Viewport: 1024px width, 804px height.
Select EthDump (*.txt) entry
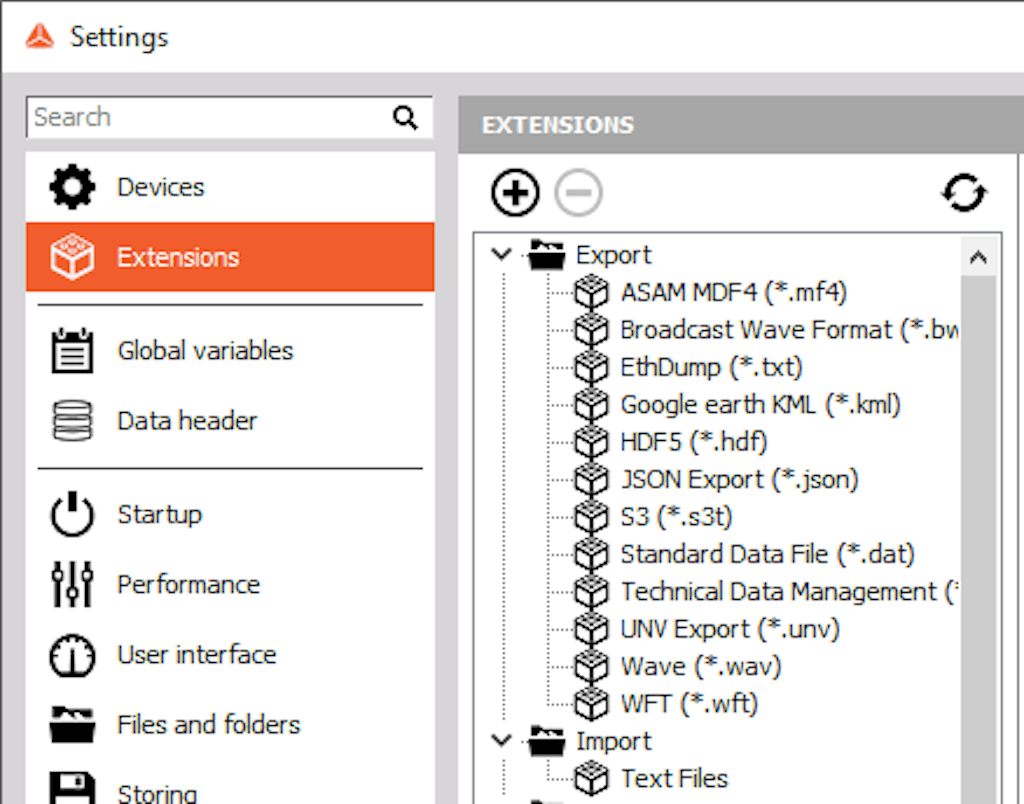711,367
